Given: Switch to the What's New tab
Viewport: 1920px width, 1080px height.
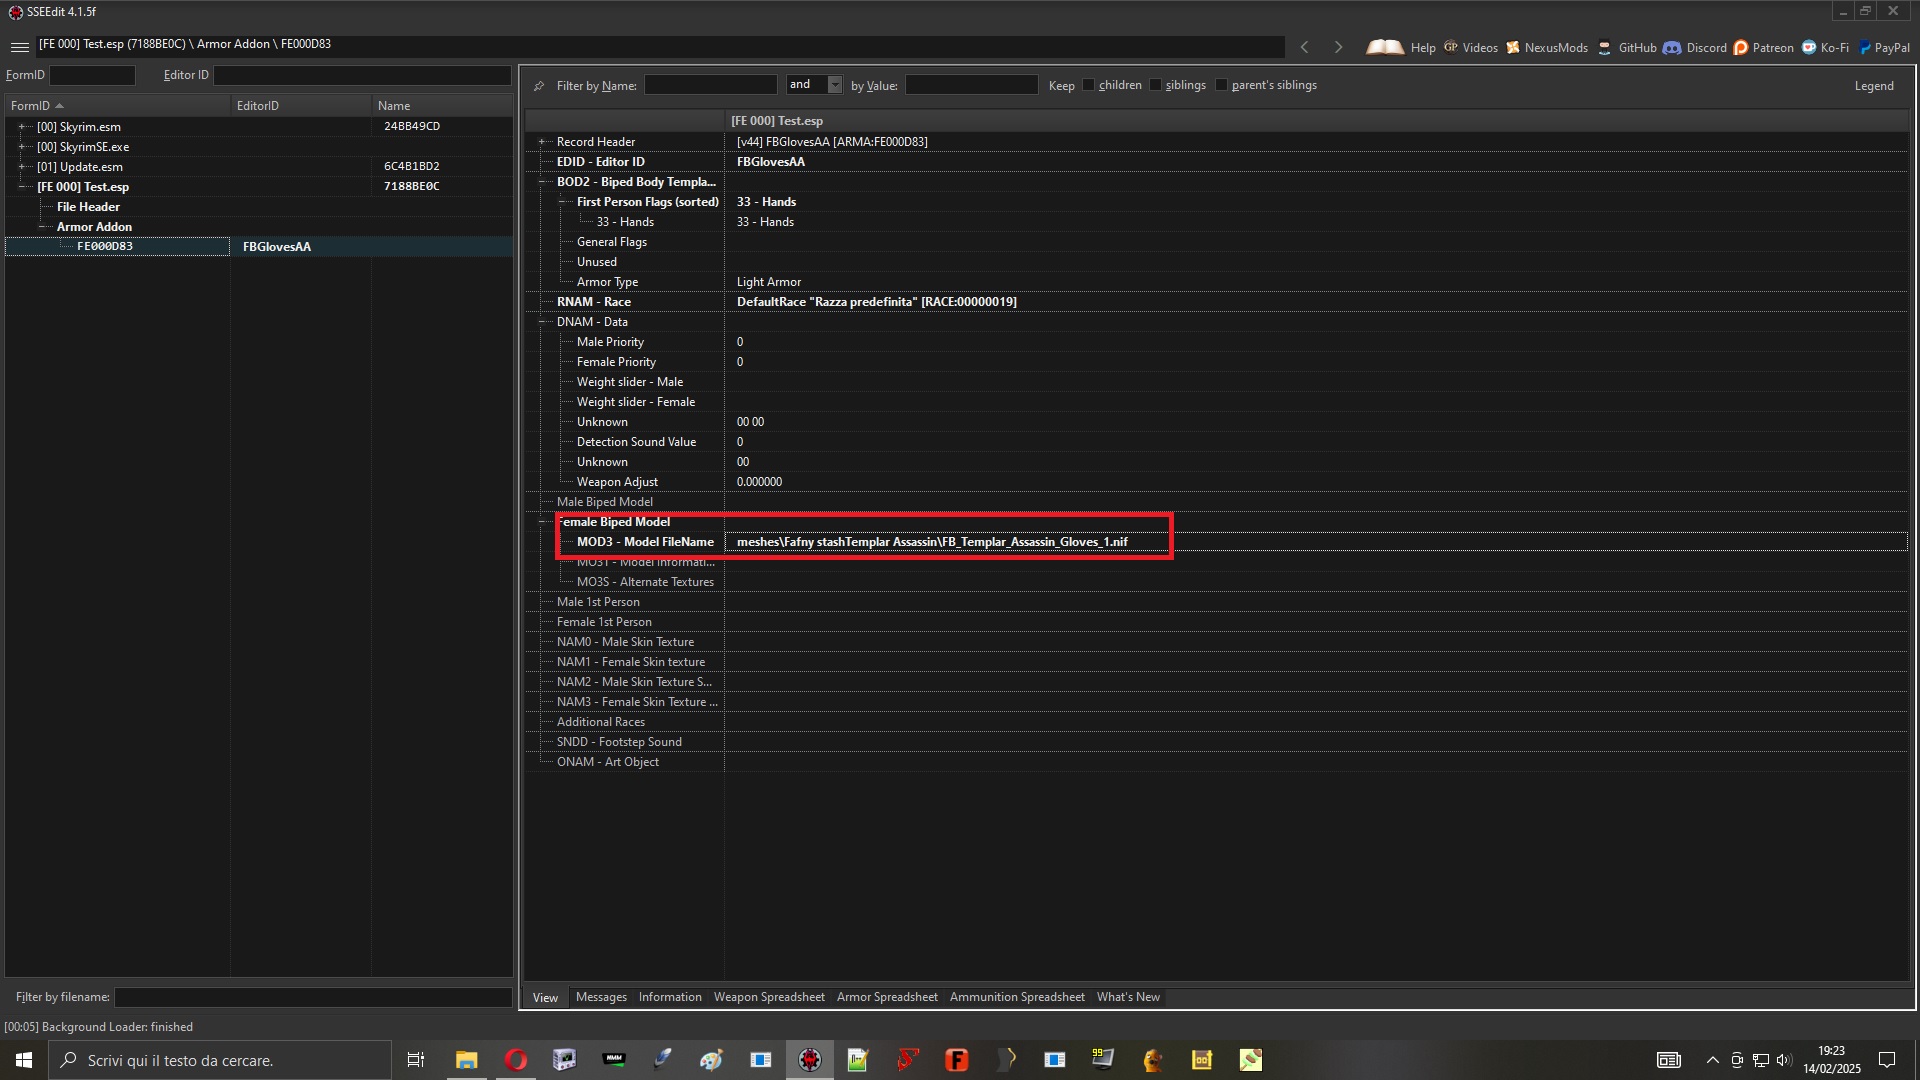Looking at the screenshot, I should [x=1128, y=997].
